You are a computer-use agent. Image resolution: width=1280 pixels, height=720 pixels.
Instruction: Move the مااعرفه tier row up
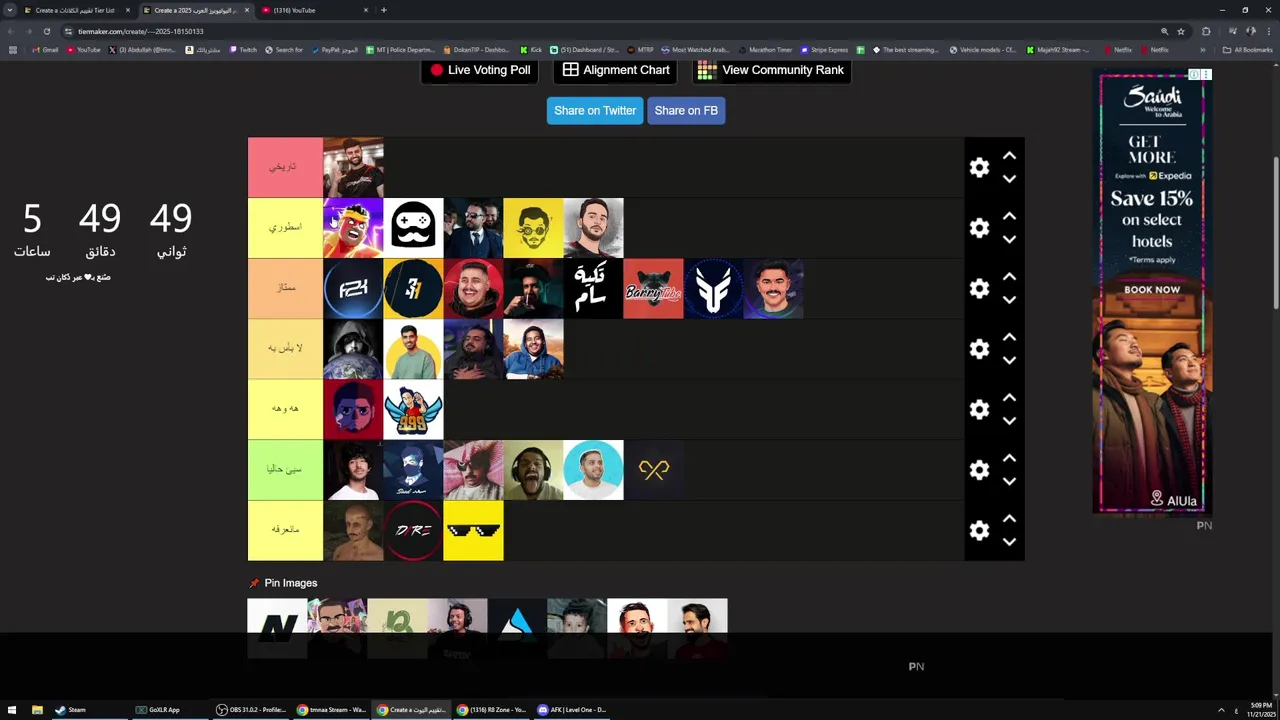click(1009, 518)
